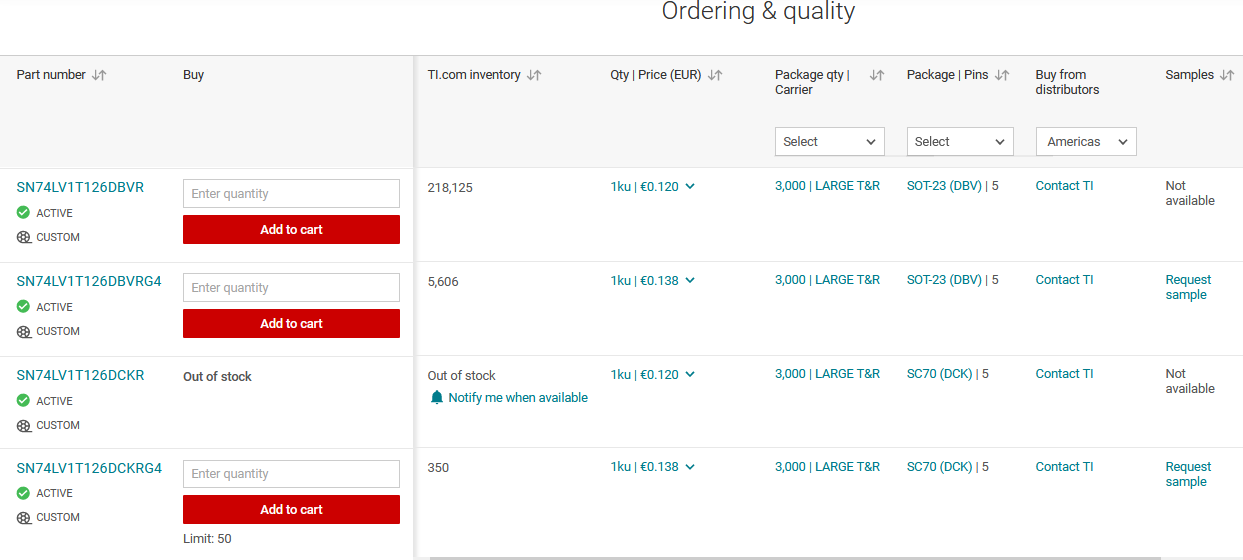This screenshot has height=560, width=1243.
Task: Request sample for SN74LV1T126DBVRG4
Action: tap(1188, 287)
